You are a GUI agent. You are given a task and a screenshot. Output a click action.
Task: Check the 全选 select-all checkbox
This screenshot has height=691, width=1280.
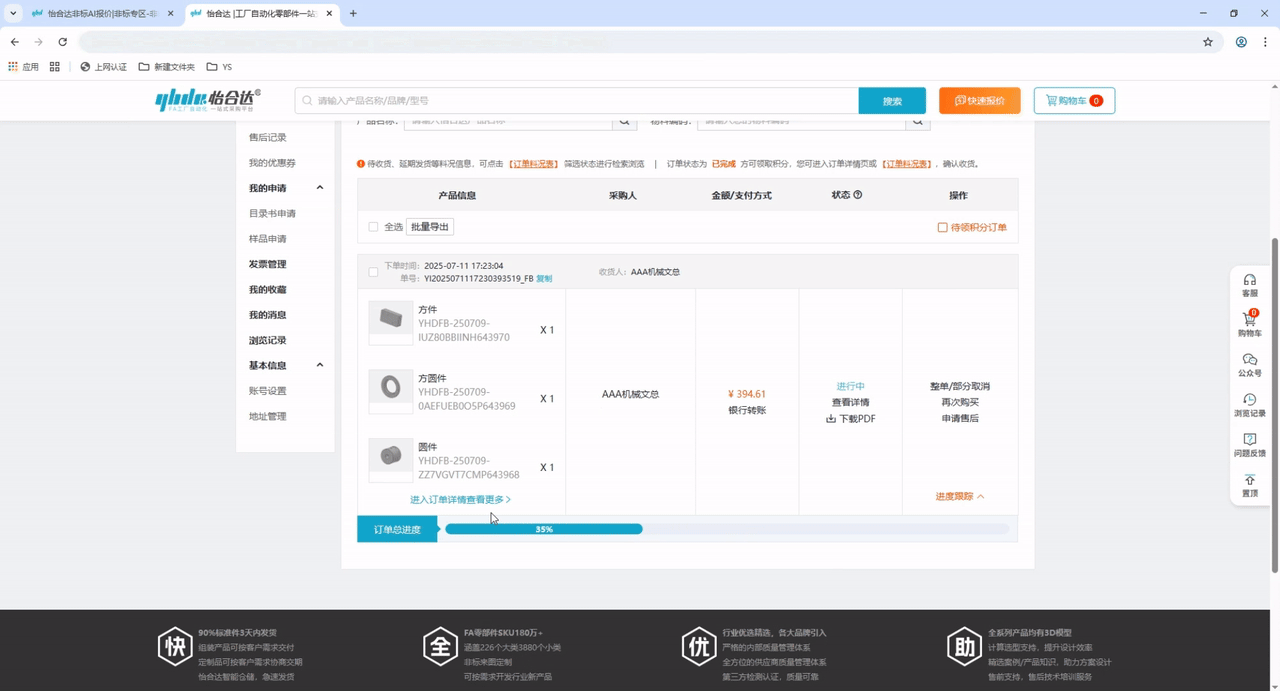(x=373, y=227)
